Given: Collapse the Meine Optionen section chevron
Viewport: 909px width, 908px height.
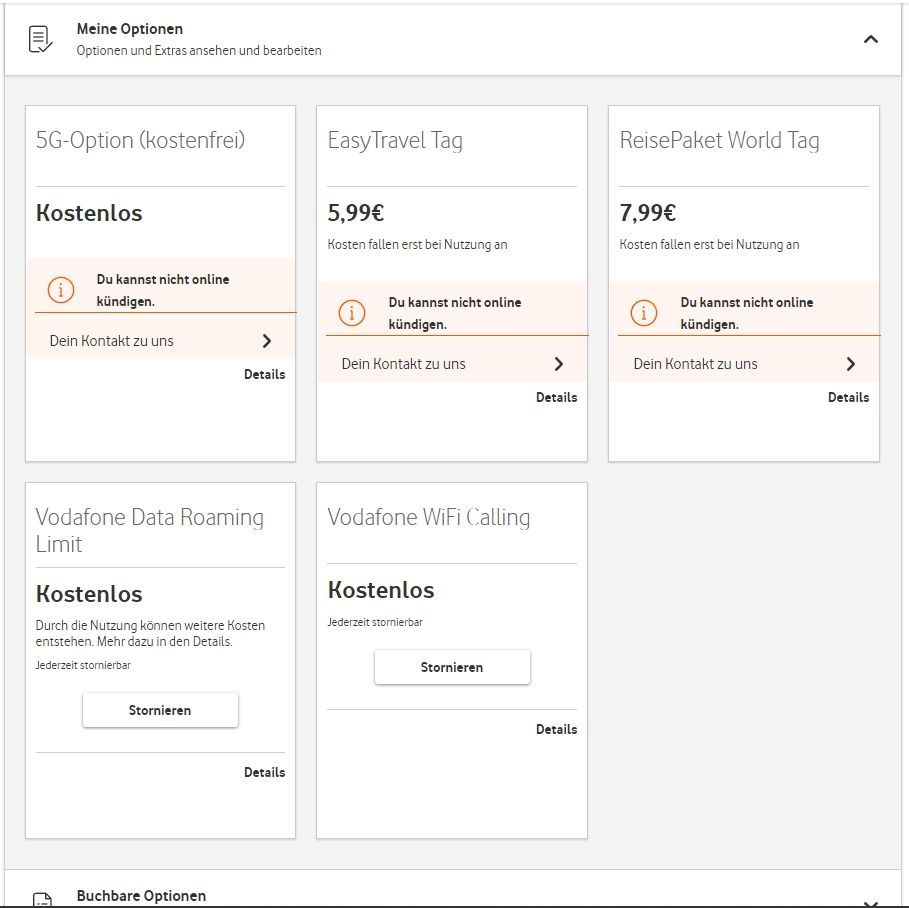Looking at the screenshot, I should 870,40.
